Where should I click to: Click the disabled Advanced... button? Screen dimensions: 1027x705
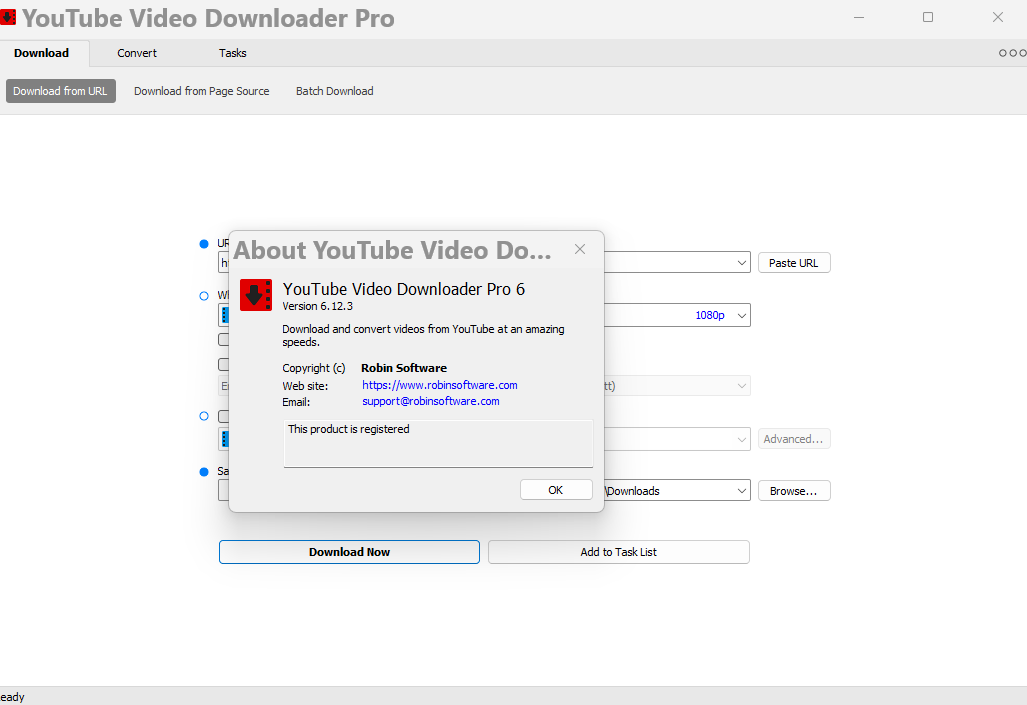click(794, 439)
